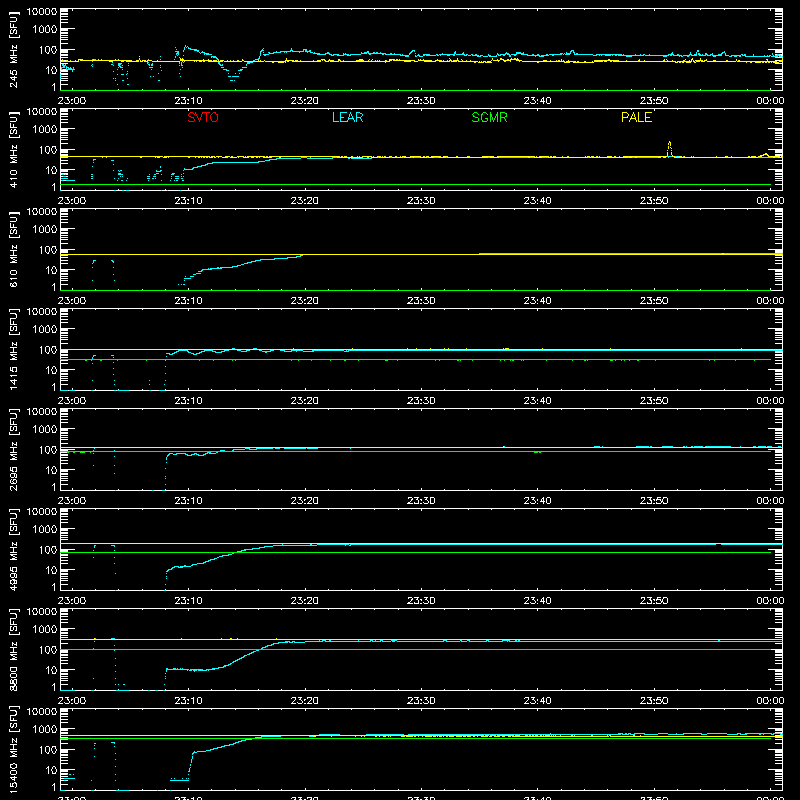Select the 410 MHz [SFU] axis title
The height and width of the screenshot is (800, 800).
pos(13,150)
